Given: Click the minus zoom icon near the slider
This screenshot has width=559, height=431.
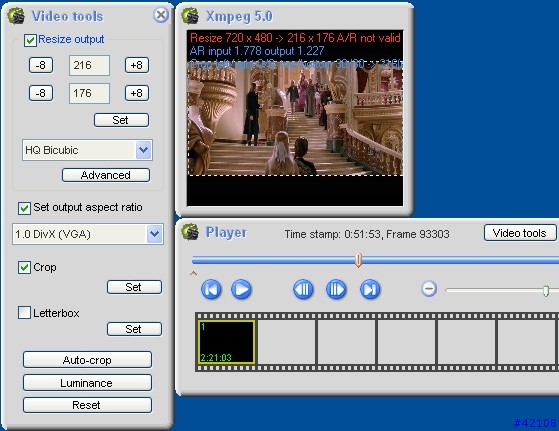Looking at the screenshot, I should [x=429, y=289].
